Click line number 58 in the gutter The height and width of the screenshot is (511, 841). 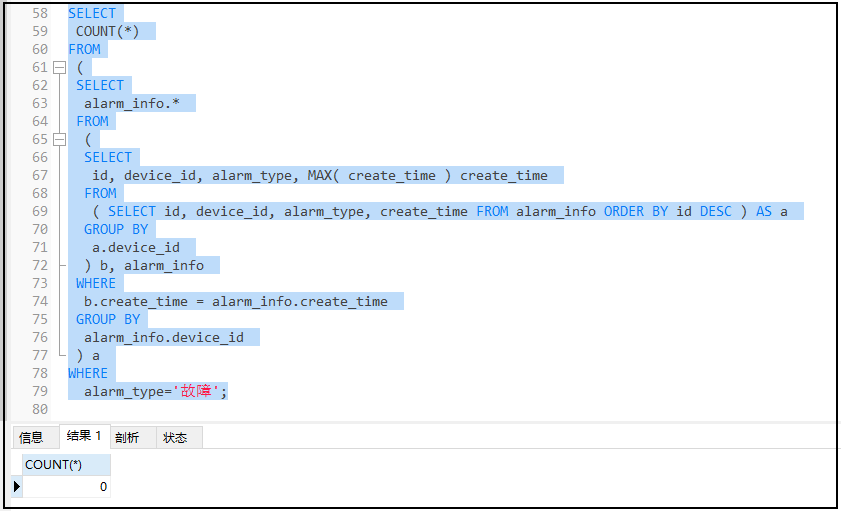pyautogui.click(x=39, y=13)
